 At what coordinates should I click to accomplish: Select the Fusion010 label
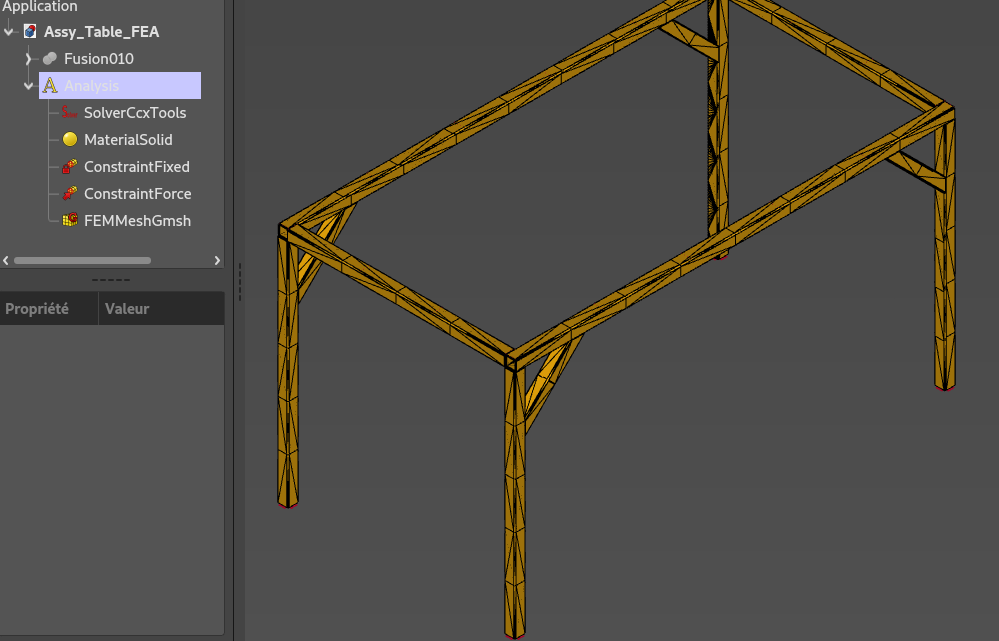tap(99, 59)
